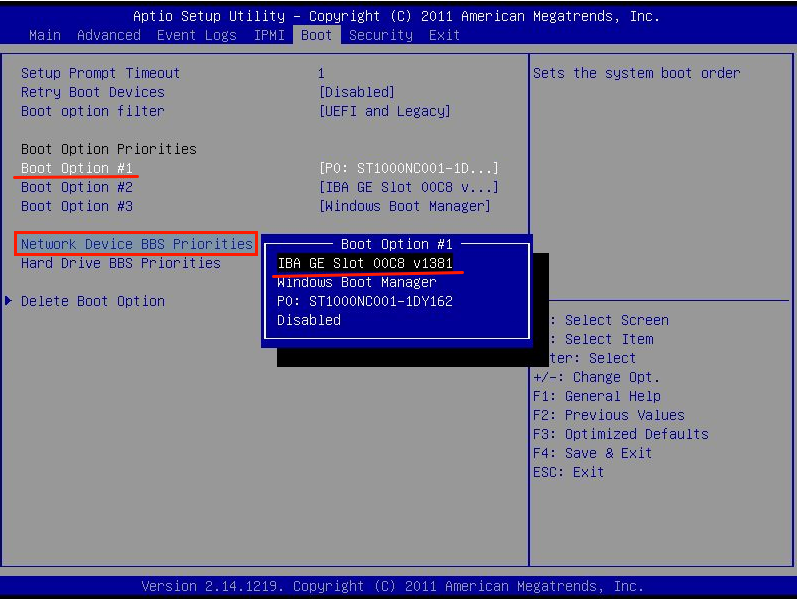Pick P0: ST1000NC001-1DY162 in popup list
The width and height of the screenshot is (797, 599).
[364, 301]
